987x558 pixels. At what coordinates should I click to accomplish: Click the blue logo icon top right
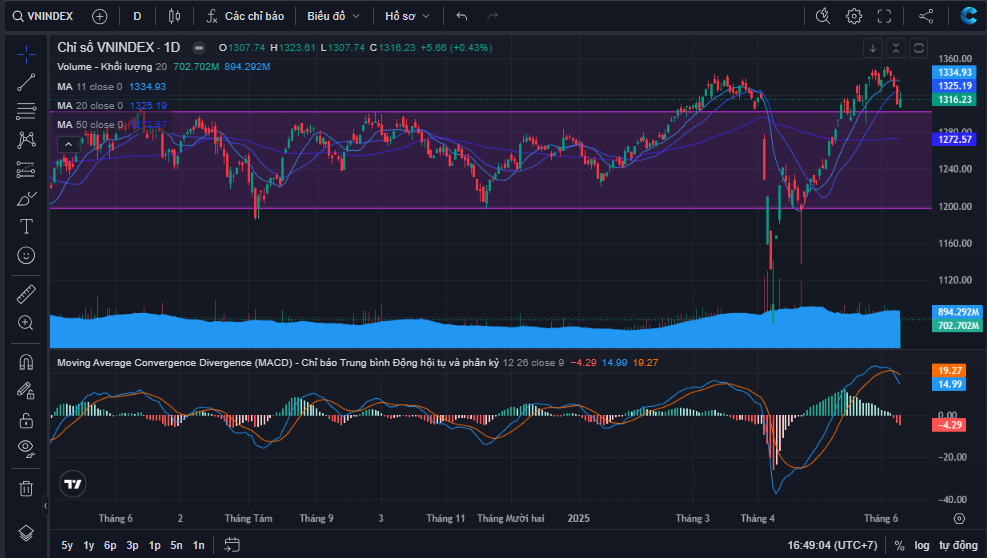point(969,16)
